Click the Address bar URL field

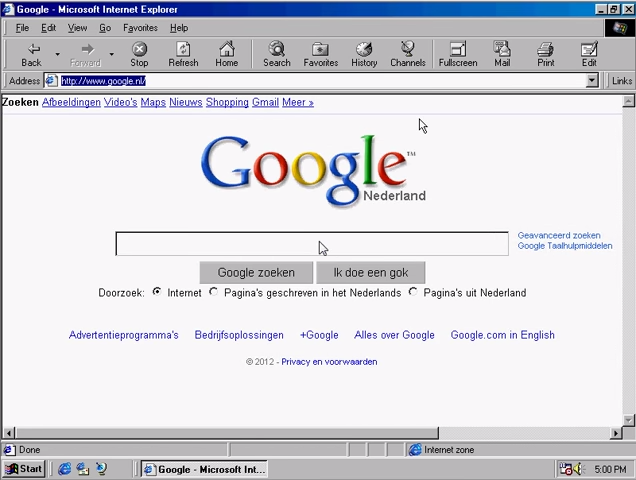(322, 81)
